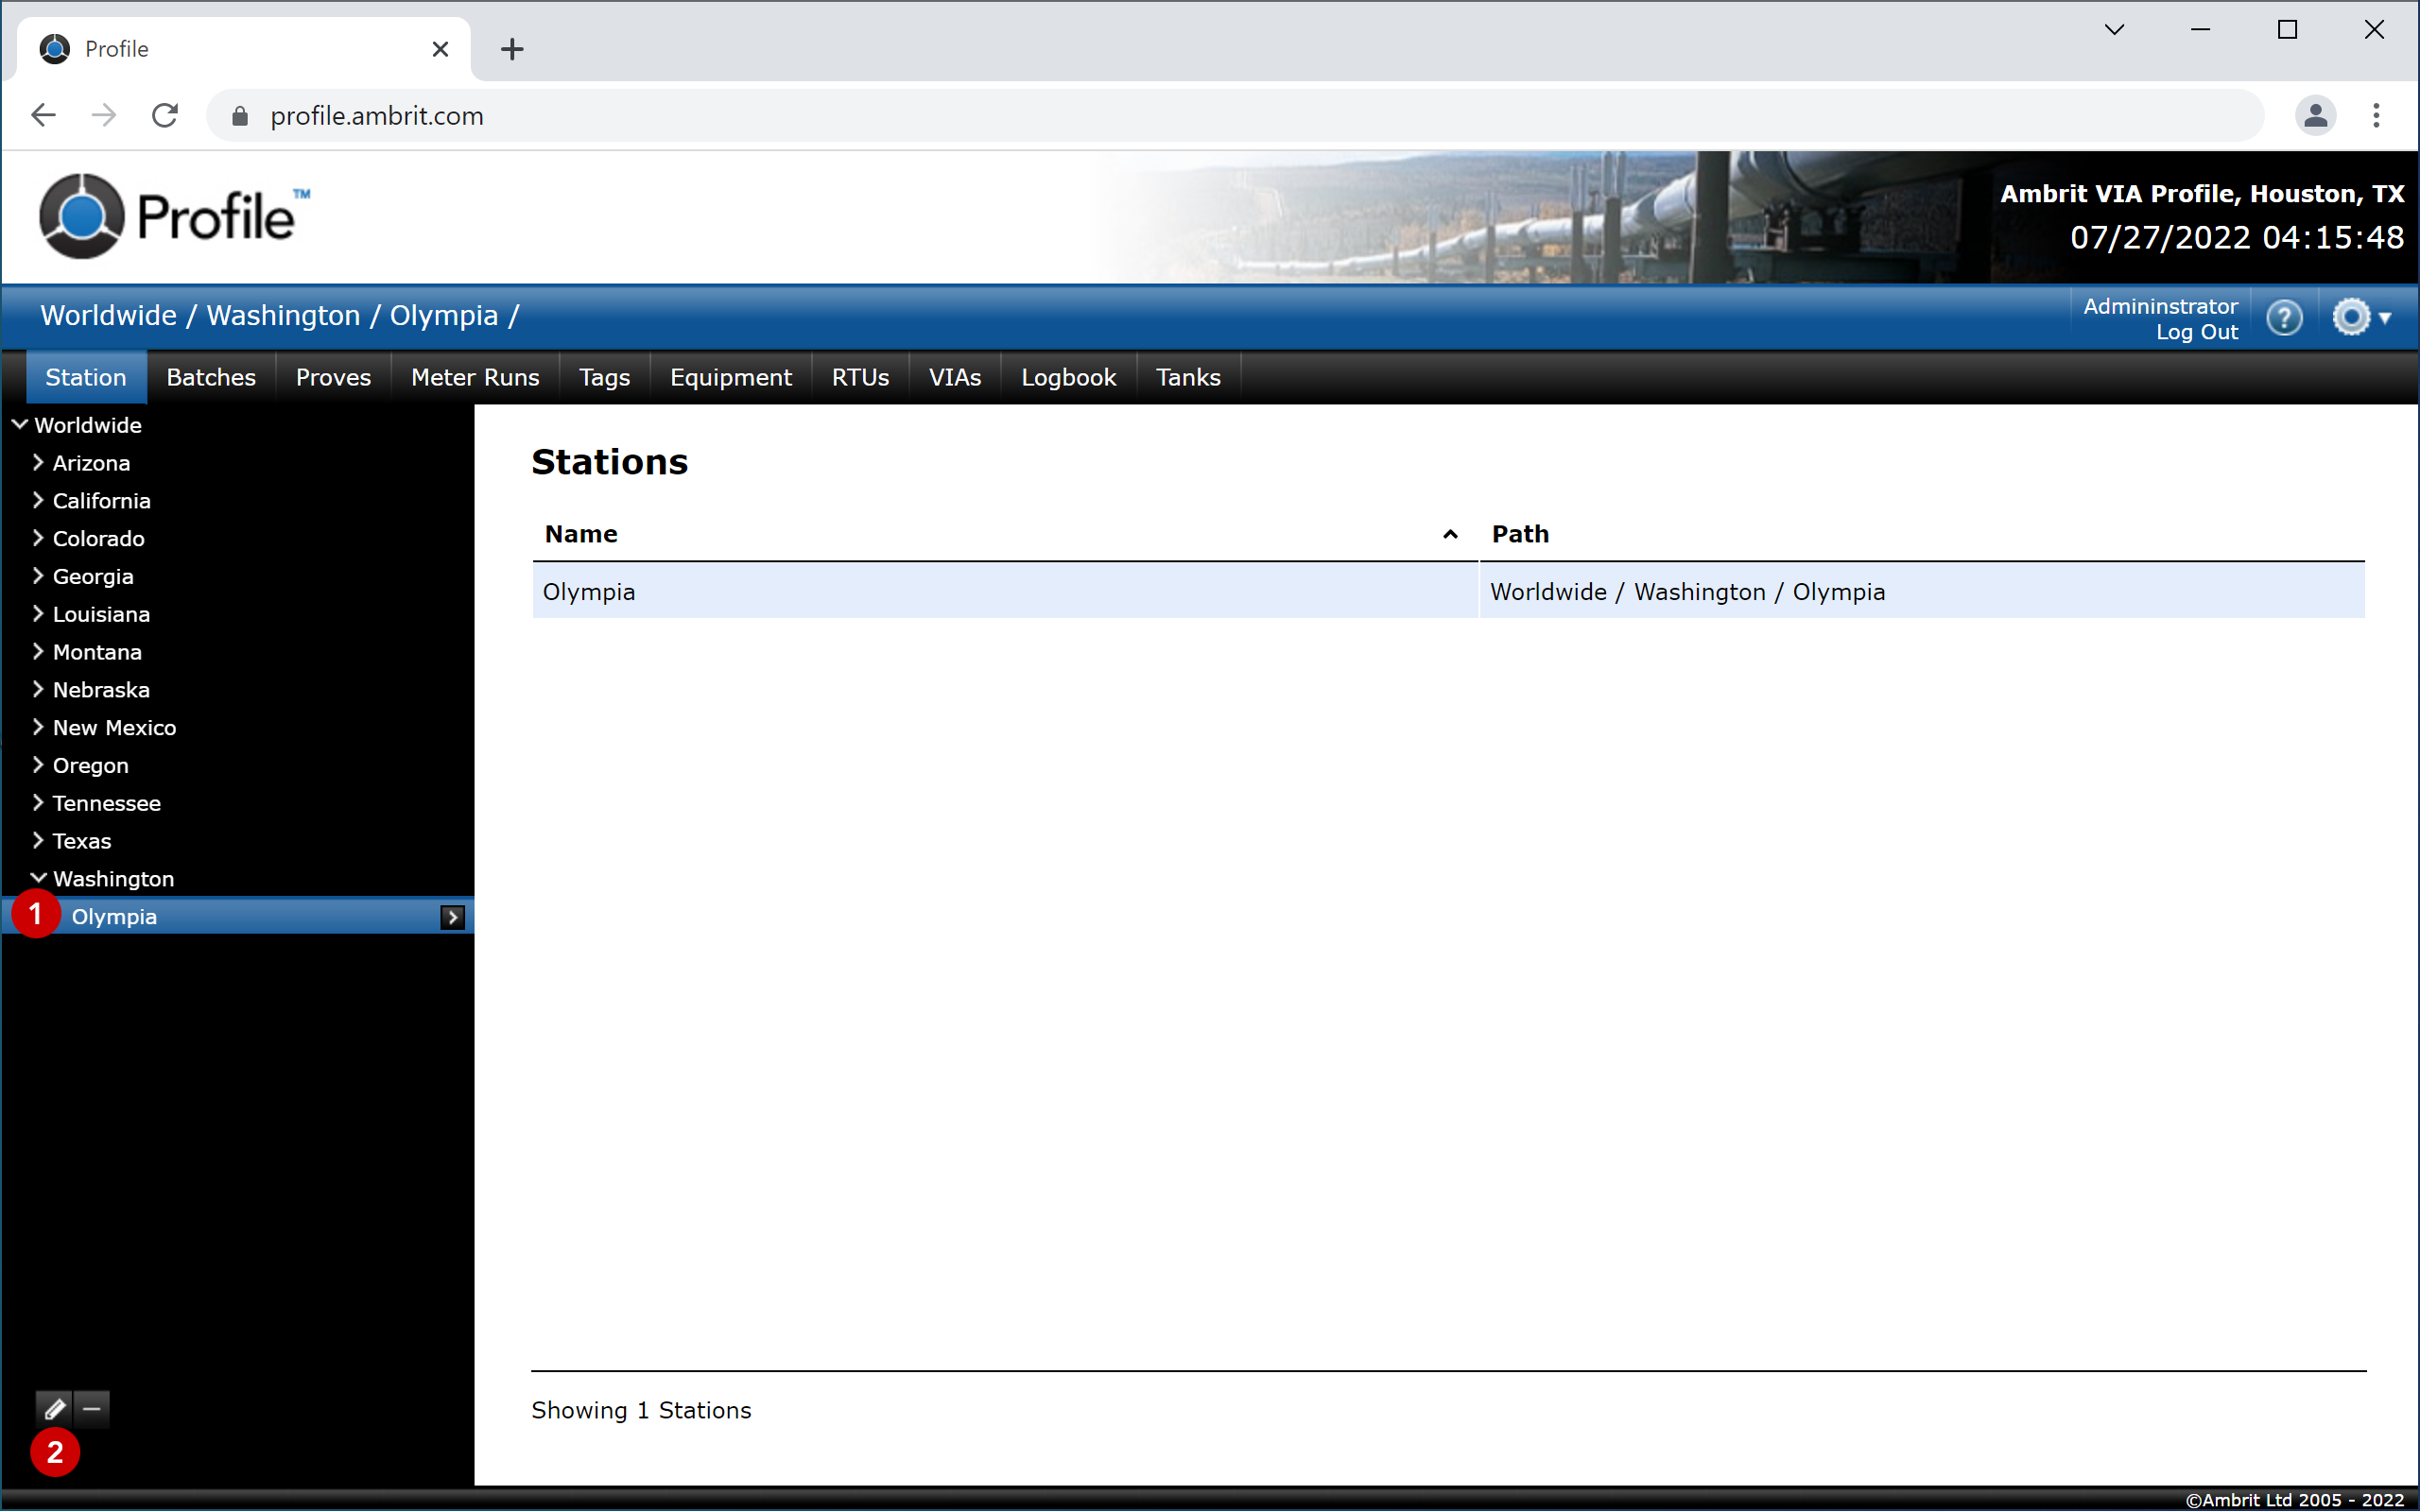Image resolution: width=2420 pixels, height=1512 pixels.
Task: Open the Logbook tab
Action: 1068,377
